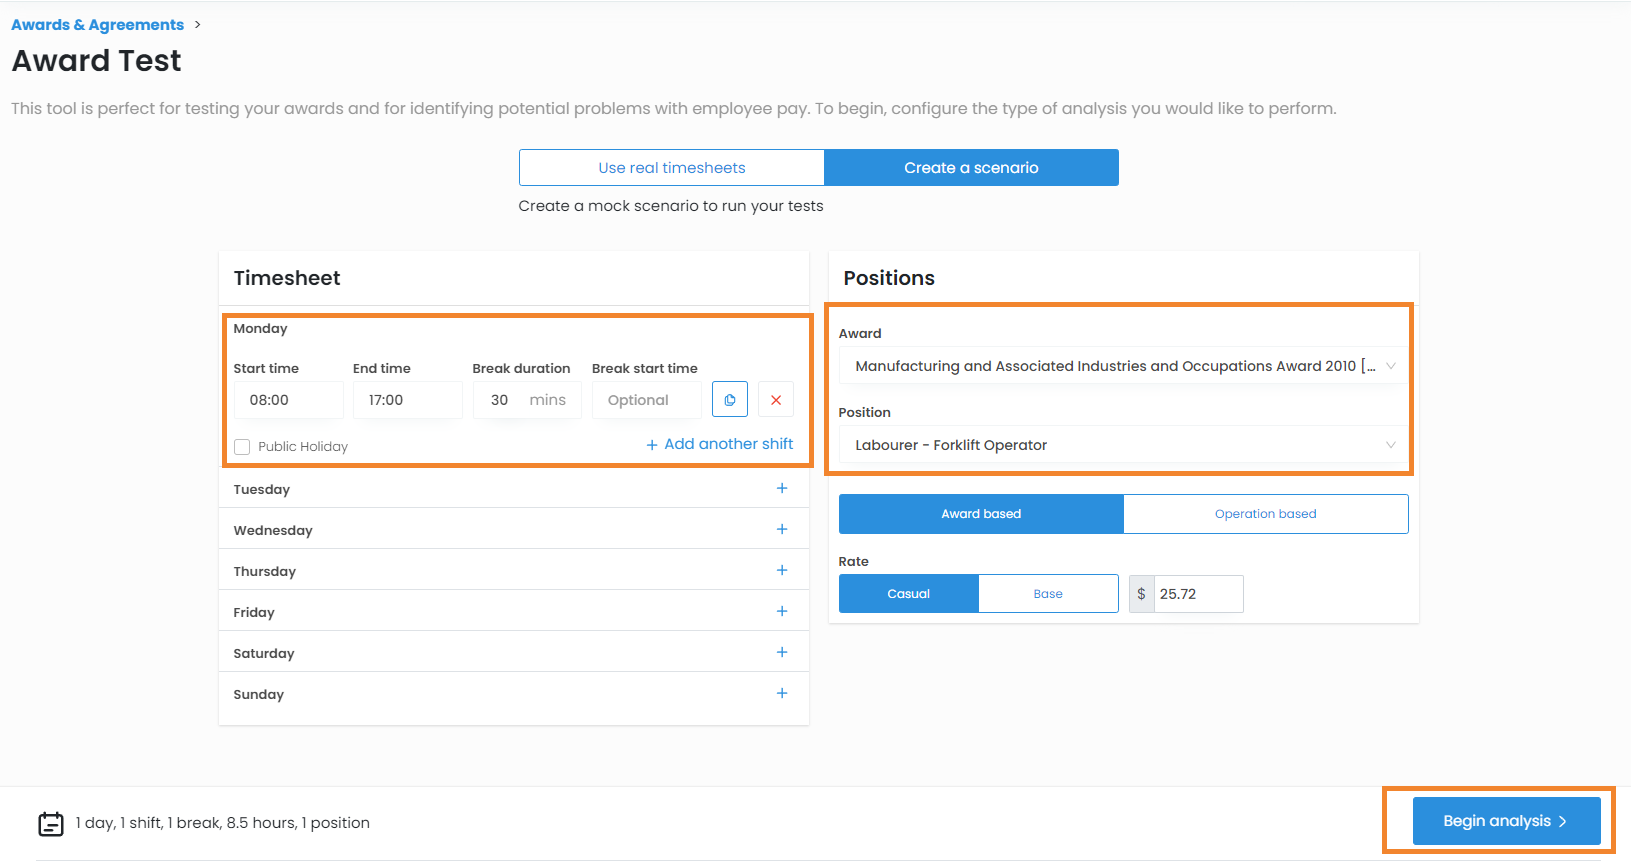The image size is (1631, 867).
Task: Select the Create a scenario tab
Action: [x=971, y=168]
